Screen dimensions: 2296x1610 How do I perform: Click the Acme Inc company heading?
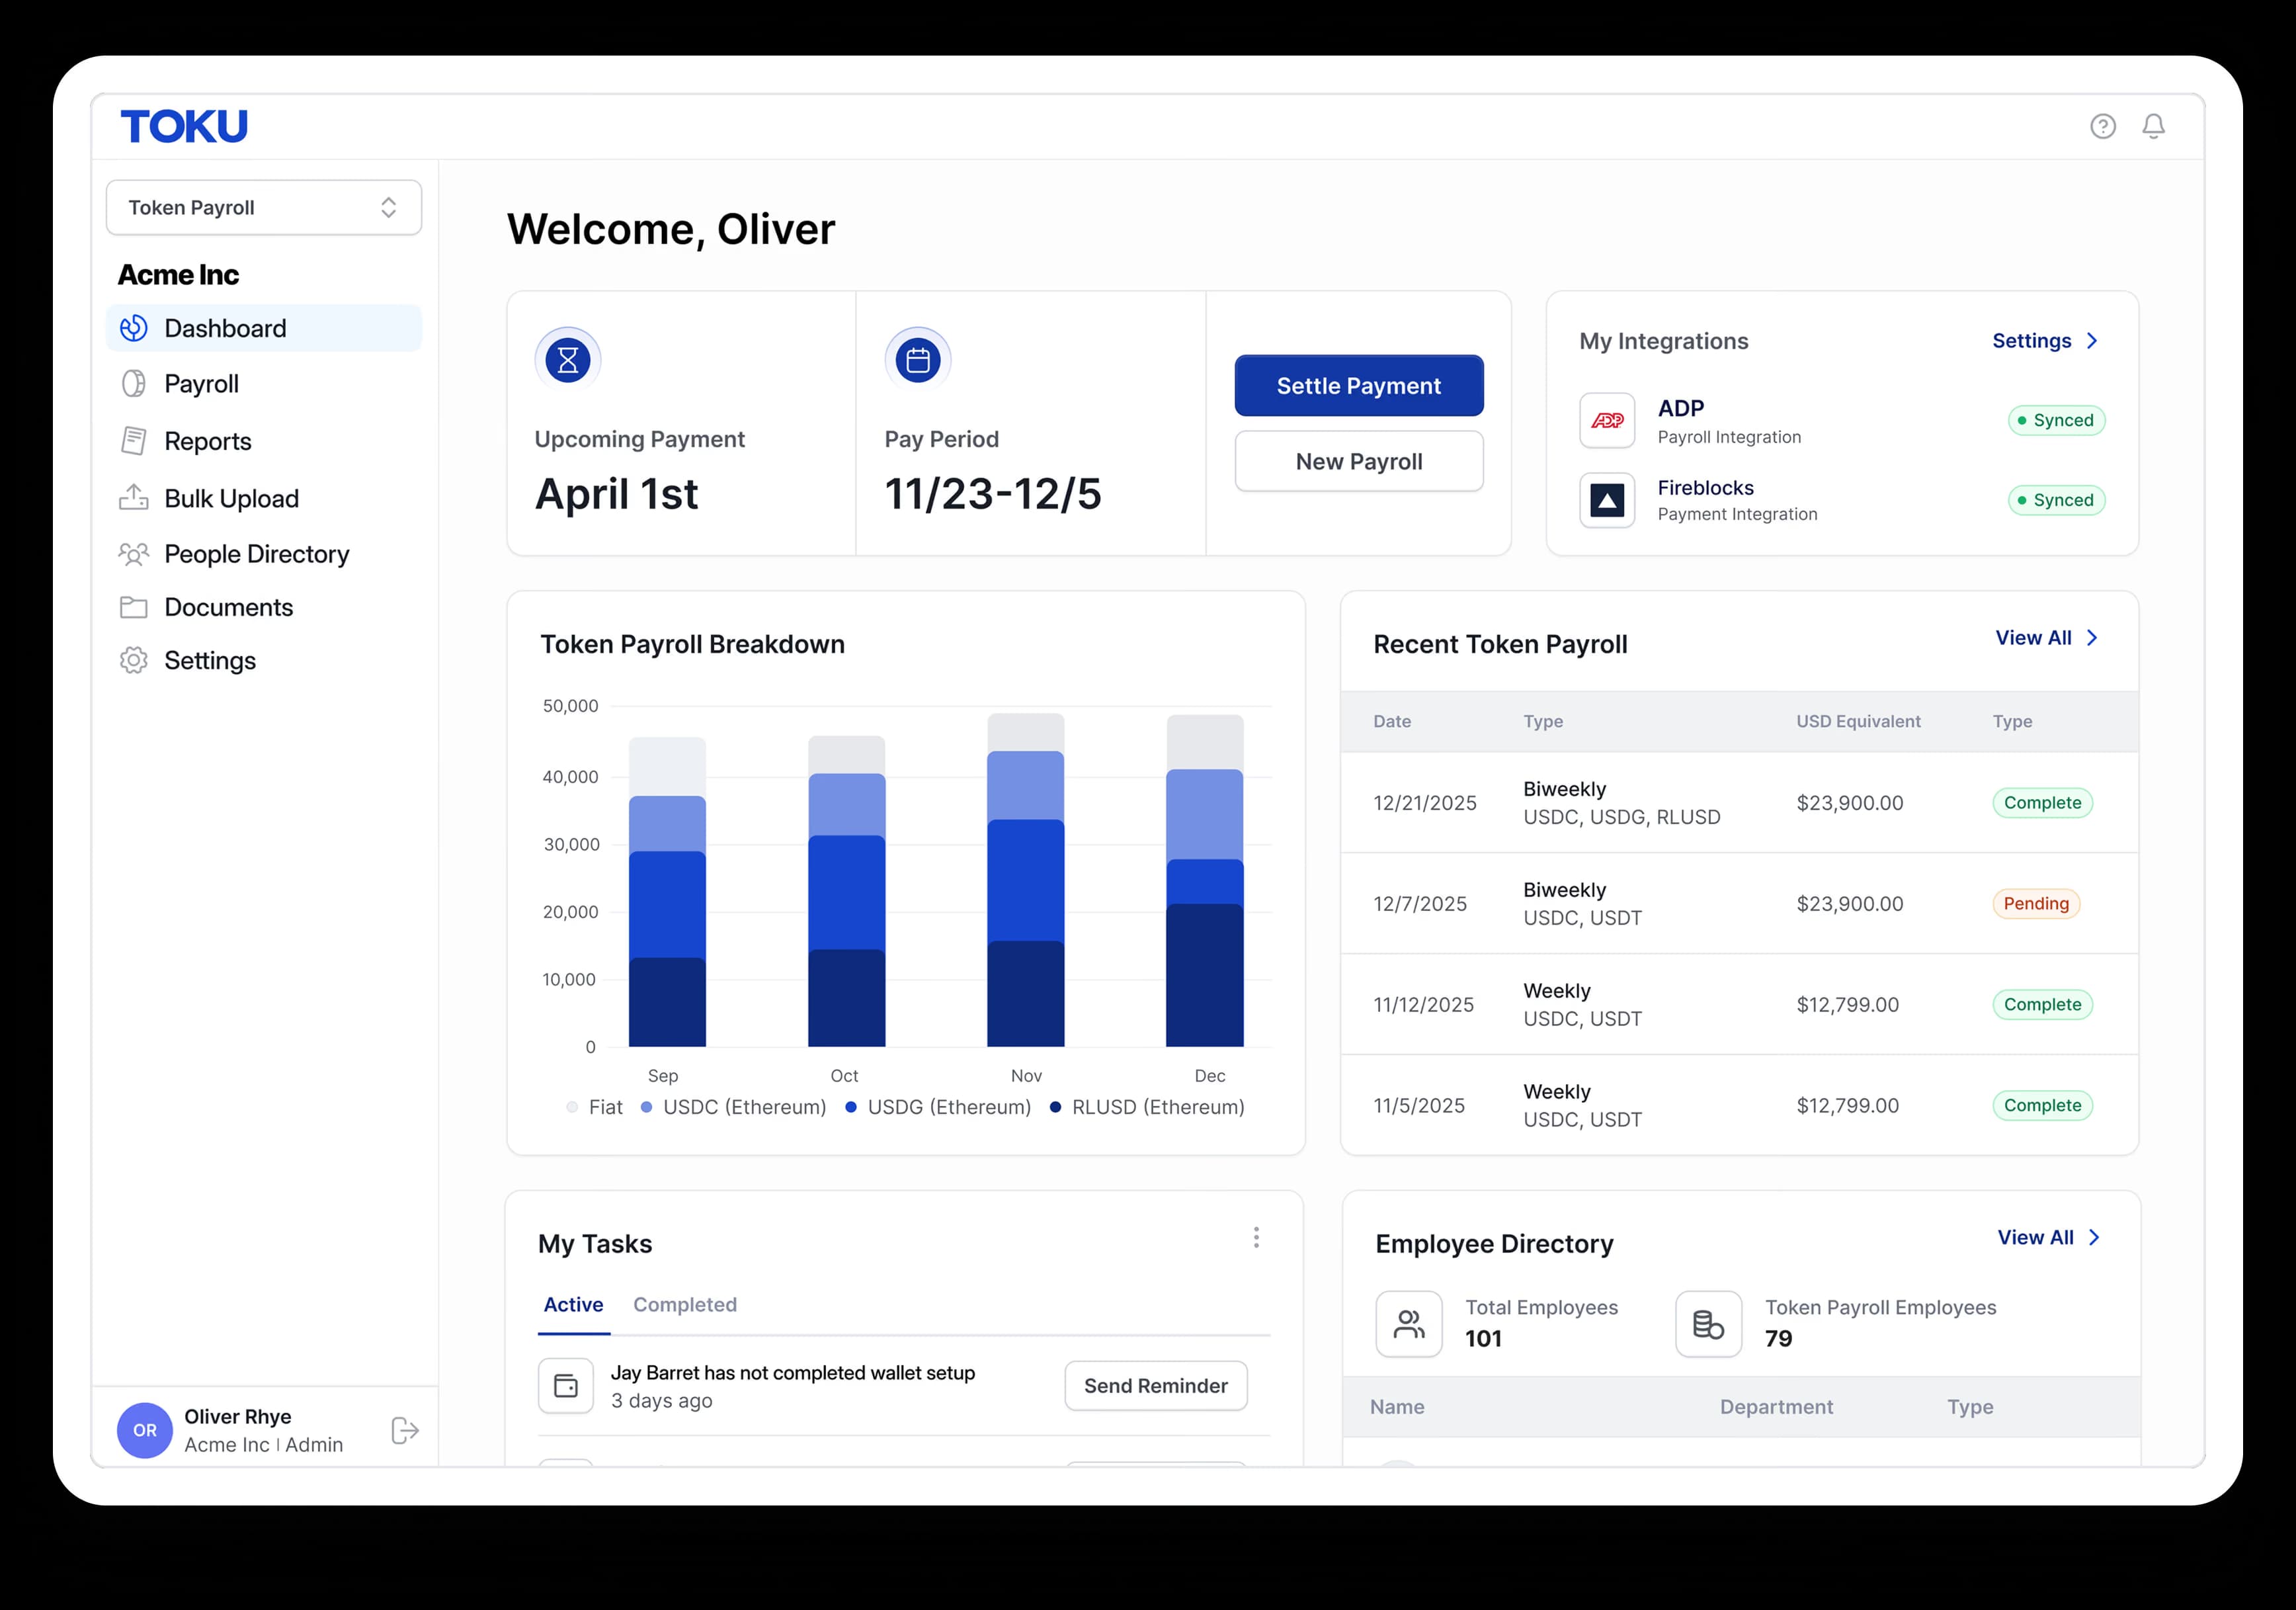tap(179, 275)
